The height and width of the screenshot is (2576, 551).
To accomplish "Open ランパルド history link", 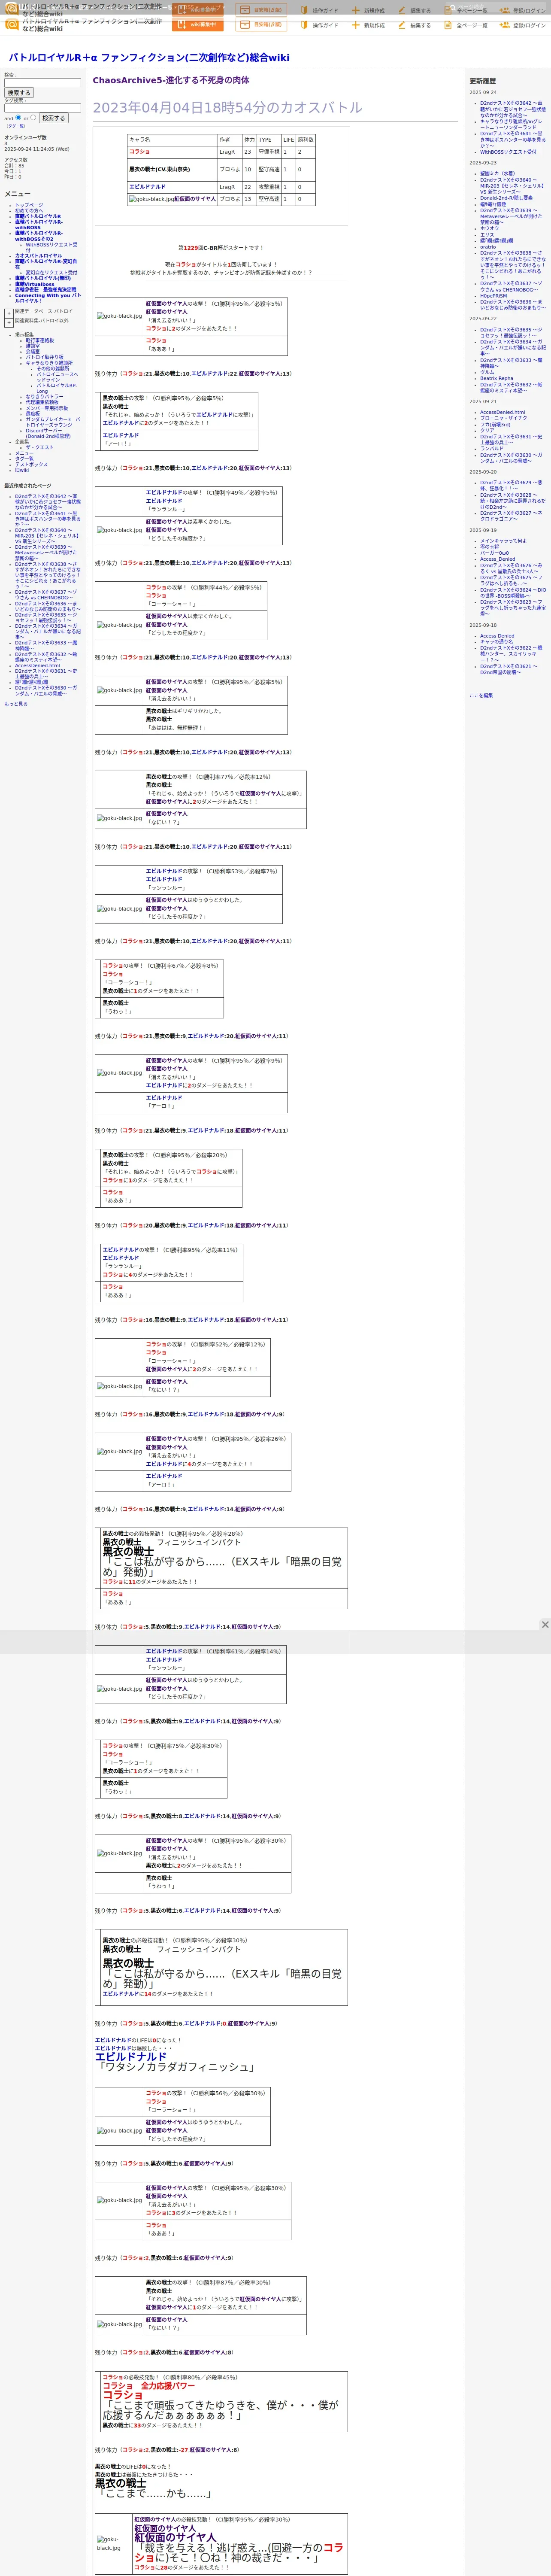I will tap(492, 449).
